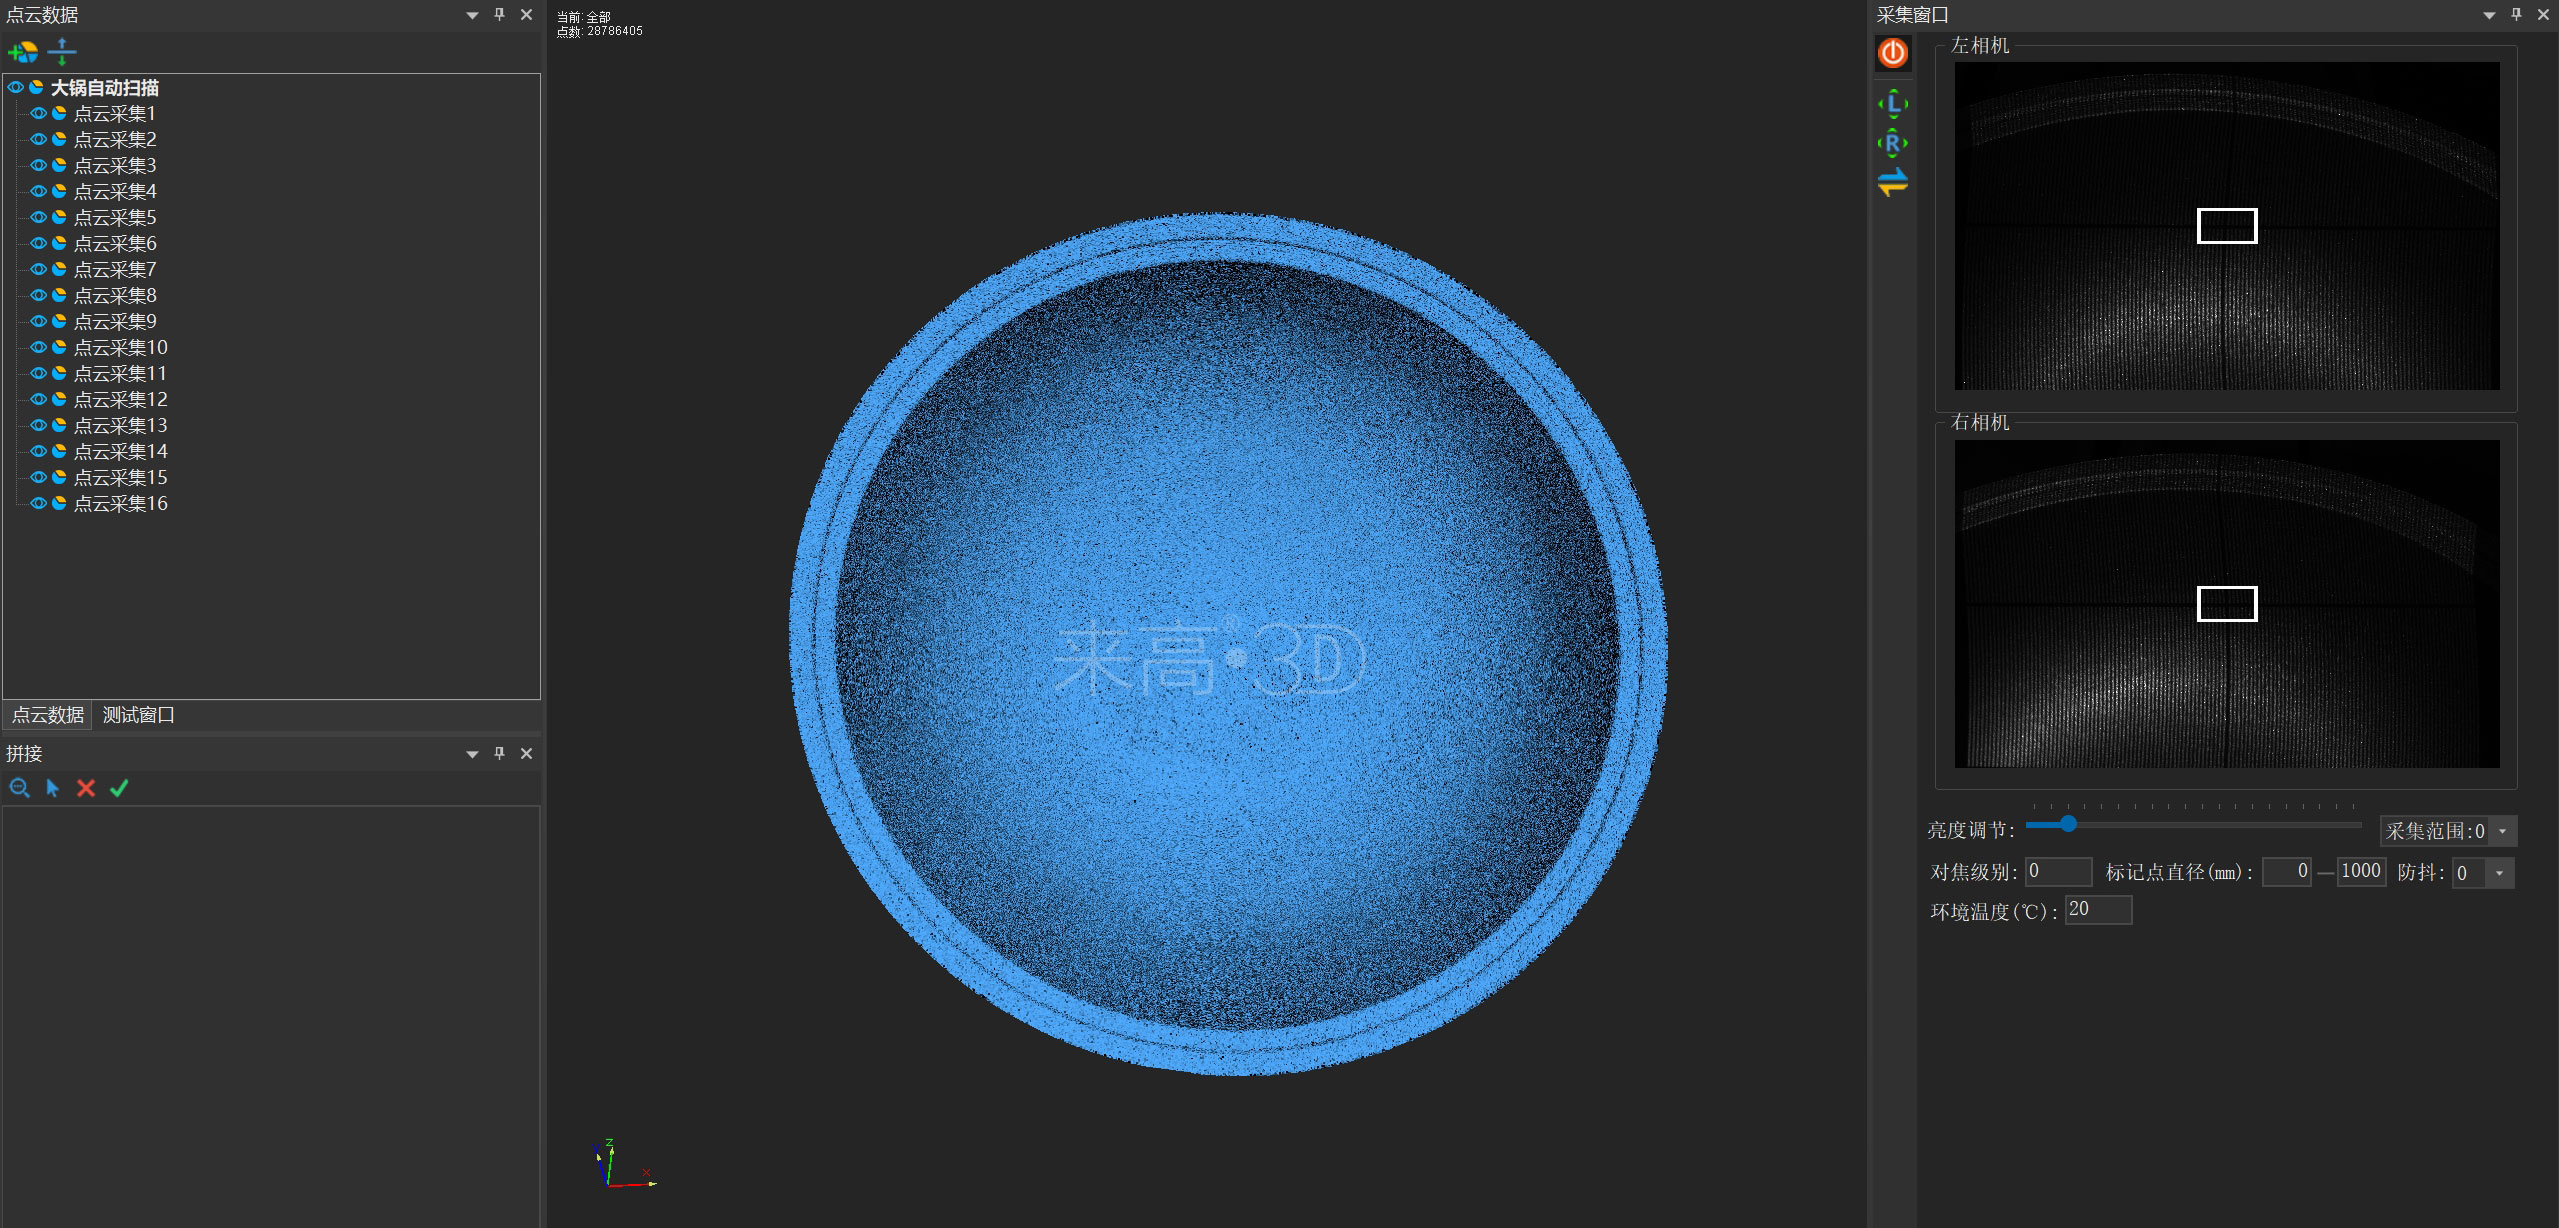
Task: Open the 防抖 dropdown
Action: tap(2499, 873)
